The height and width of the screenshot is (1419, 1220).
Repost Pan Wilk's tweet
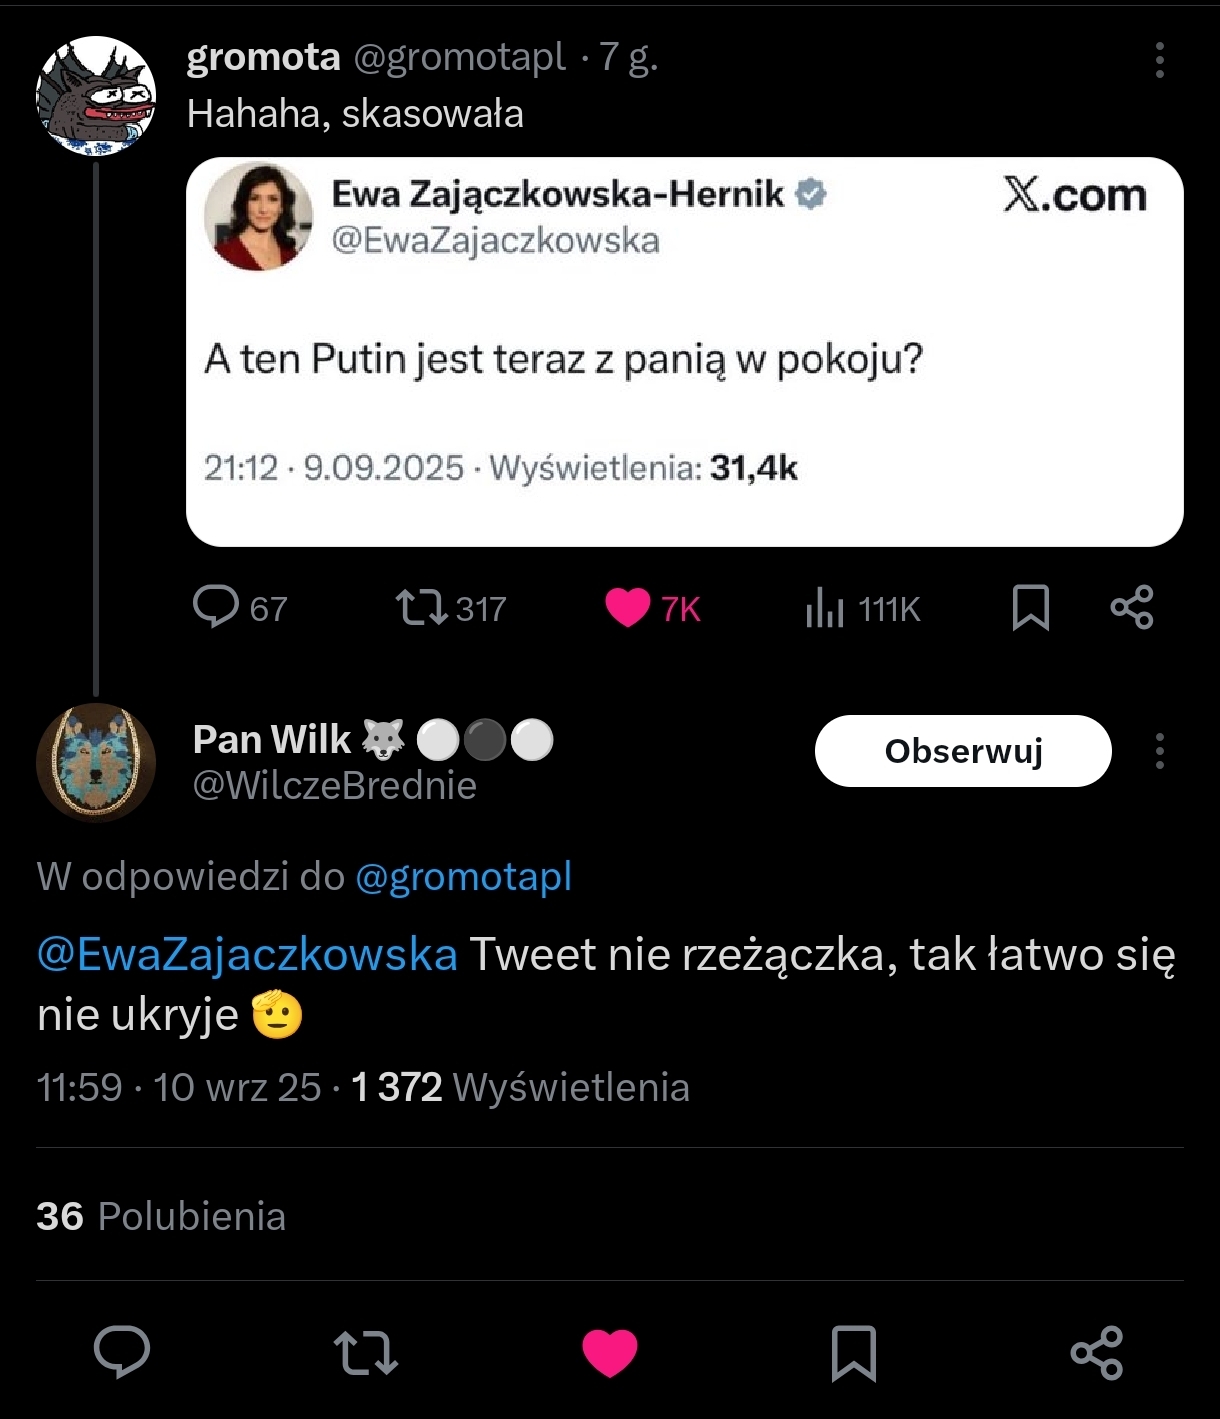(366, 1352)
